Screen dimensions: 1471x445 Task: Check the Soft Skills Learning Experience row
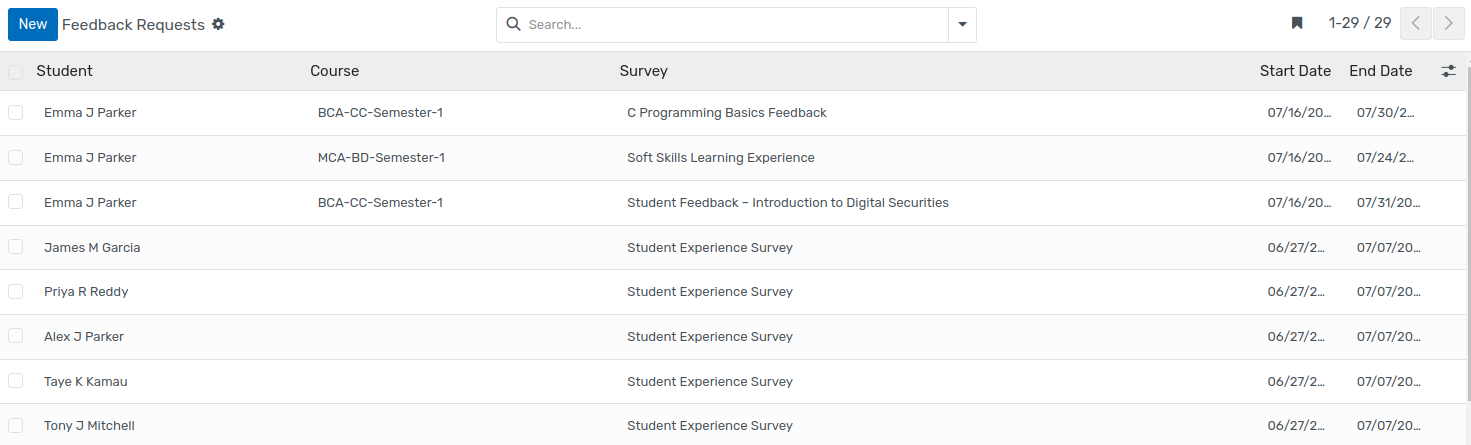pyautogui.click(x=15, y=157)
